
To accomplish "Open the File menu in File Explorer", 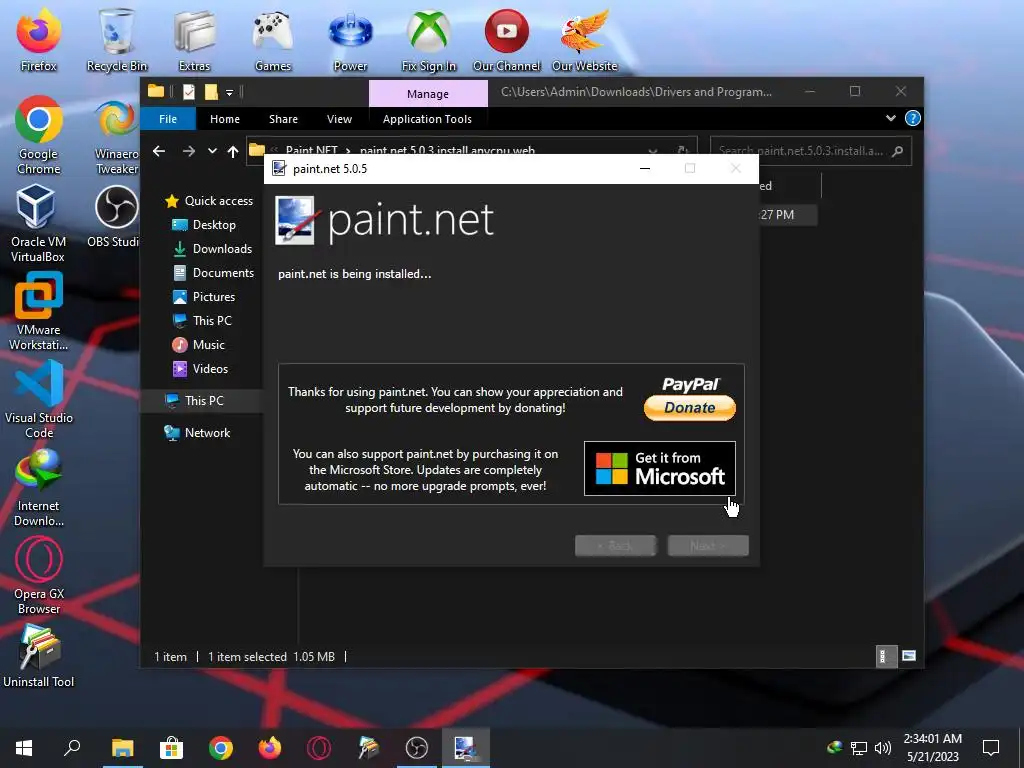I will [x=168, y=119].
